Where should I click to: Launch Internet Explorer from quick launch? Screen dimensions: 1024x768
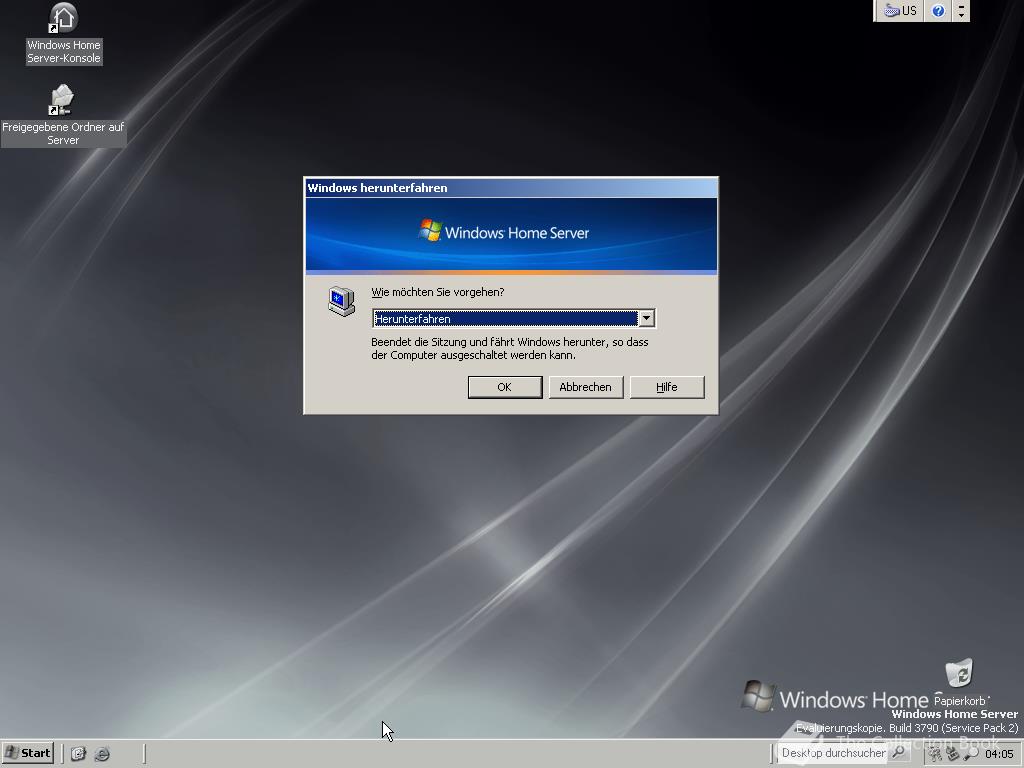click(103, 754)
